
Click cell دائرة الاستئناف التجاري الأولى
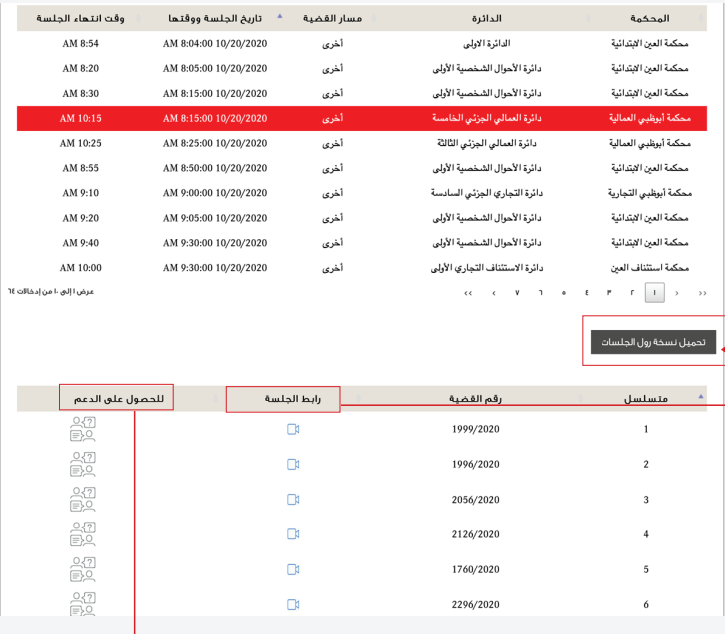pyautogui.click(x=487, y=268)
